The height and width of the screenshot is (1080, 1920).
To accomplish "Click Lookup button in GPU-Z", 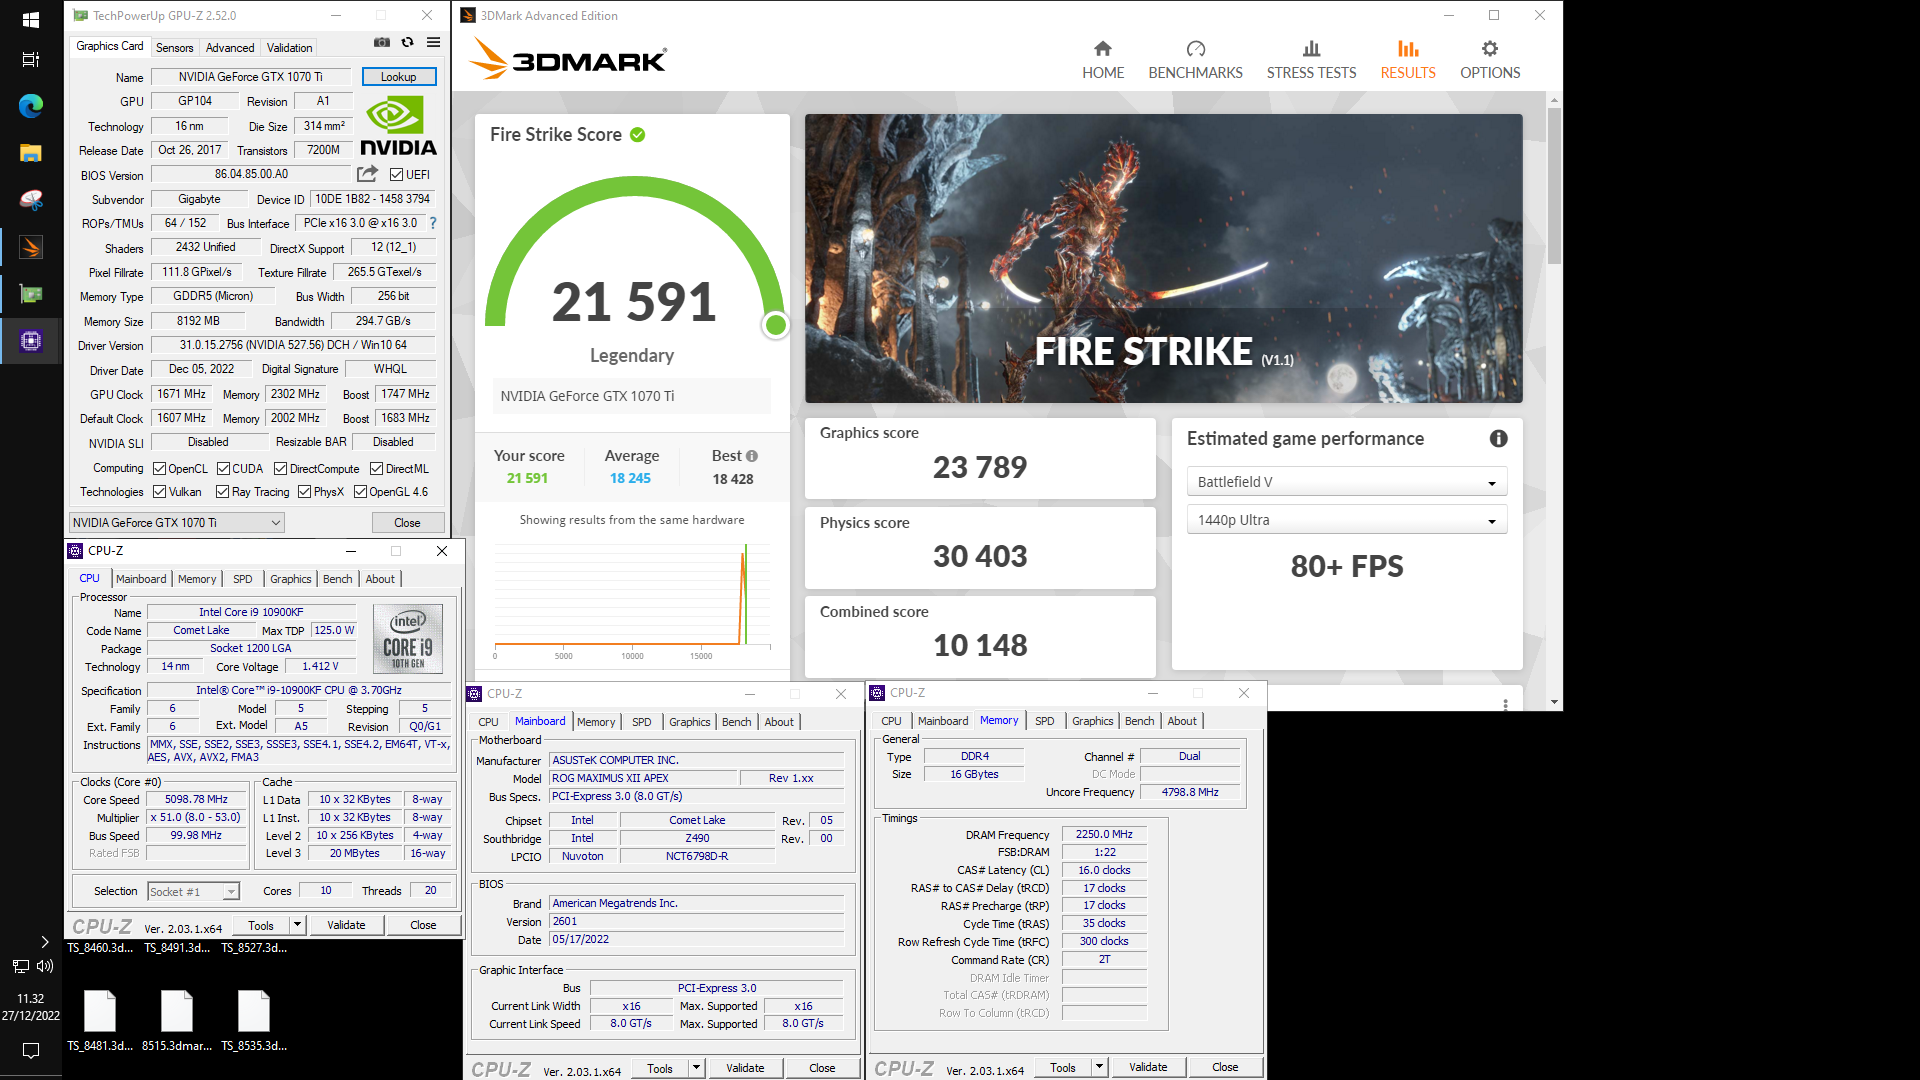I will pyautogui.click(x=398, y=77).
